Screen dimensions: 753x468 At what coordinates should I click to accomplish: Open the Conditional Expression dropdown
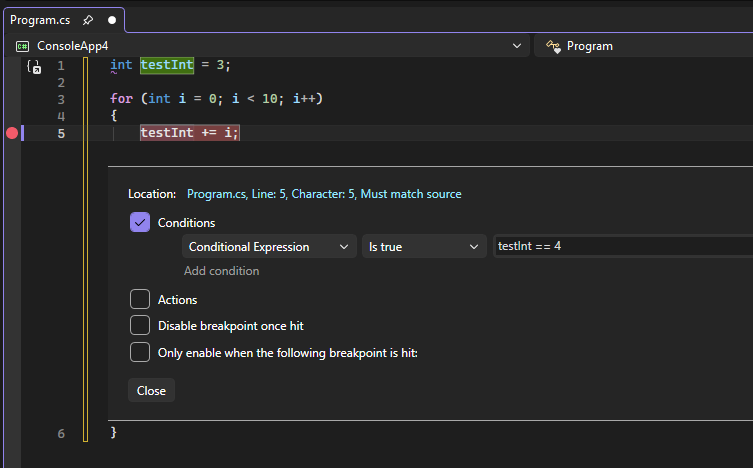click(x=269, y=247)
